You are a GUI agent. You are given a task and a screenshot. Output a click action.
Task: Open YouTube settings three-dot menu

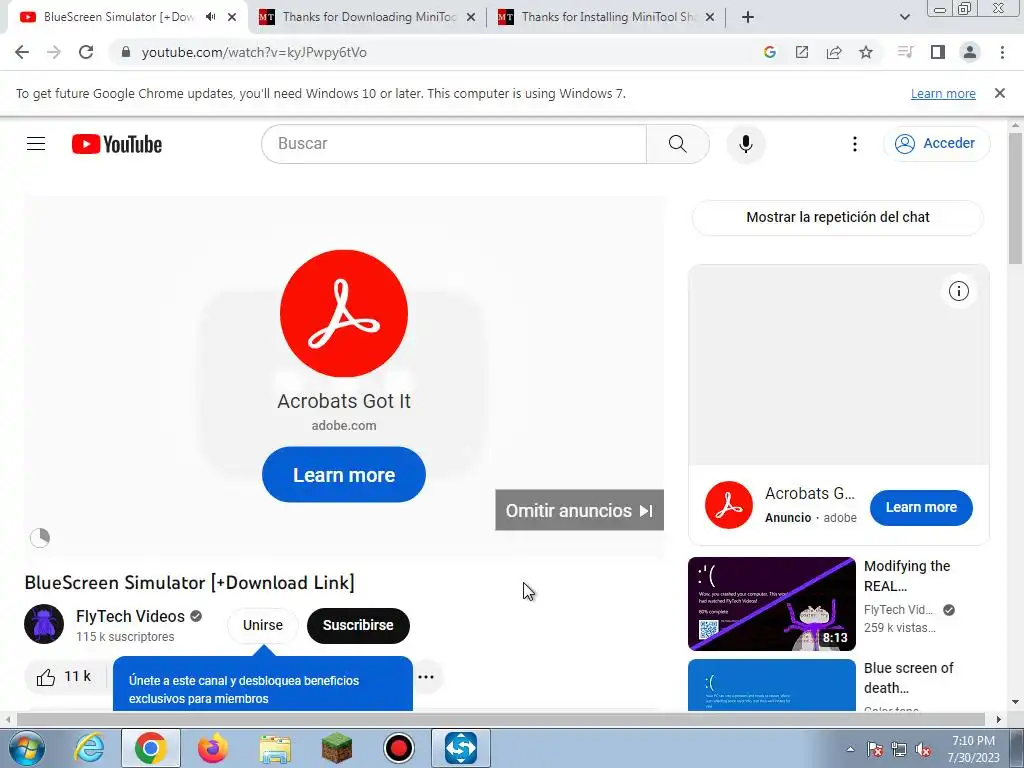tap(854, 144)
